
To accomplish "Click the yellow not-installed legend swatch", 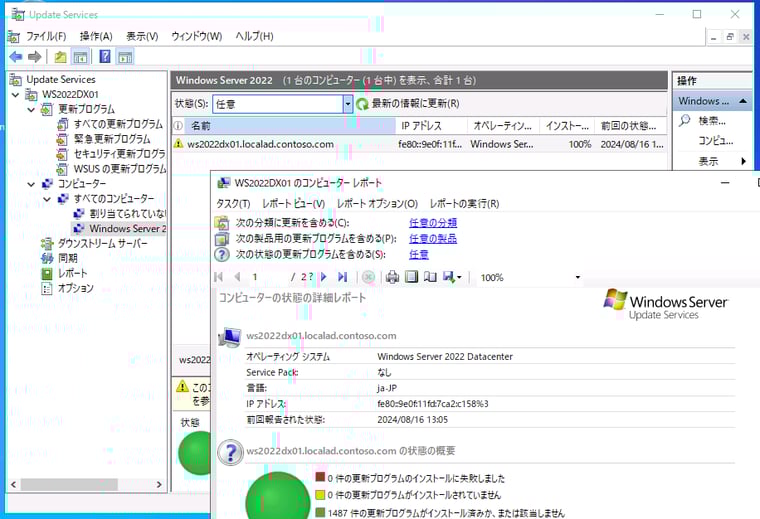I will point(320,495).
